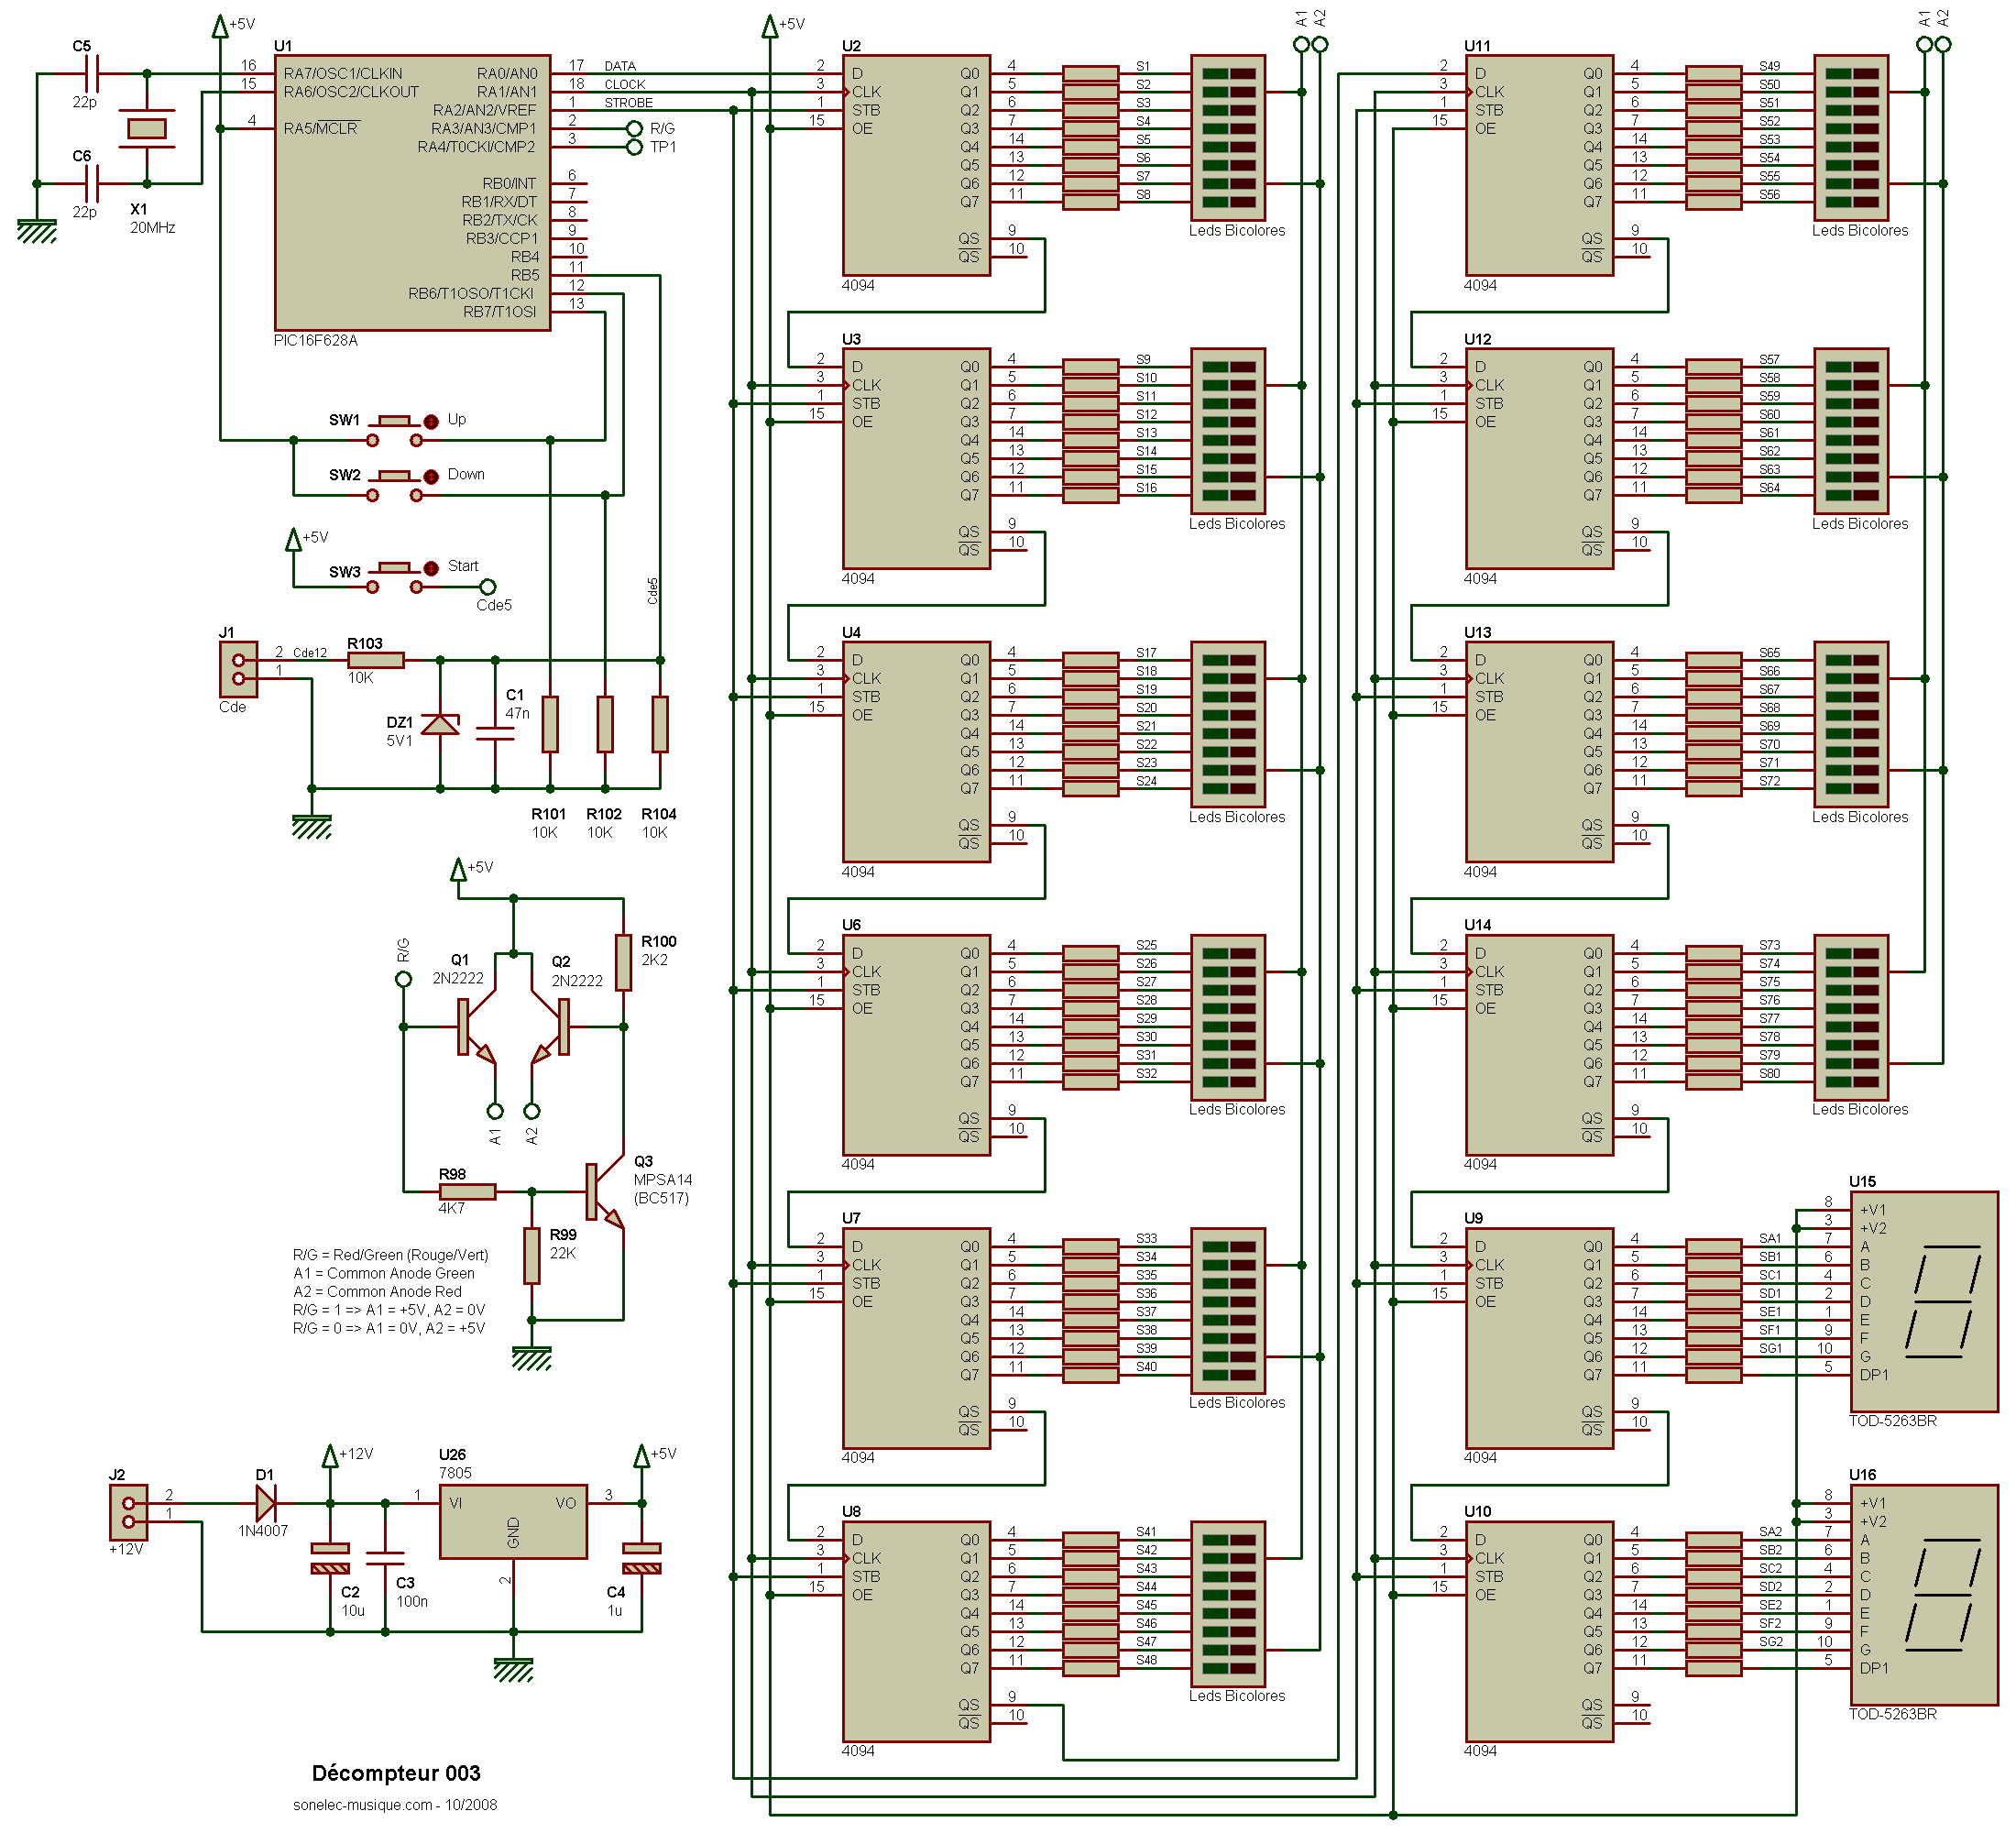Click the A2 terminal below Q2
Image resolution: width=2016 pixels, height=1833 pixels.
click(532, 1111)
